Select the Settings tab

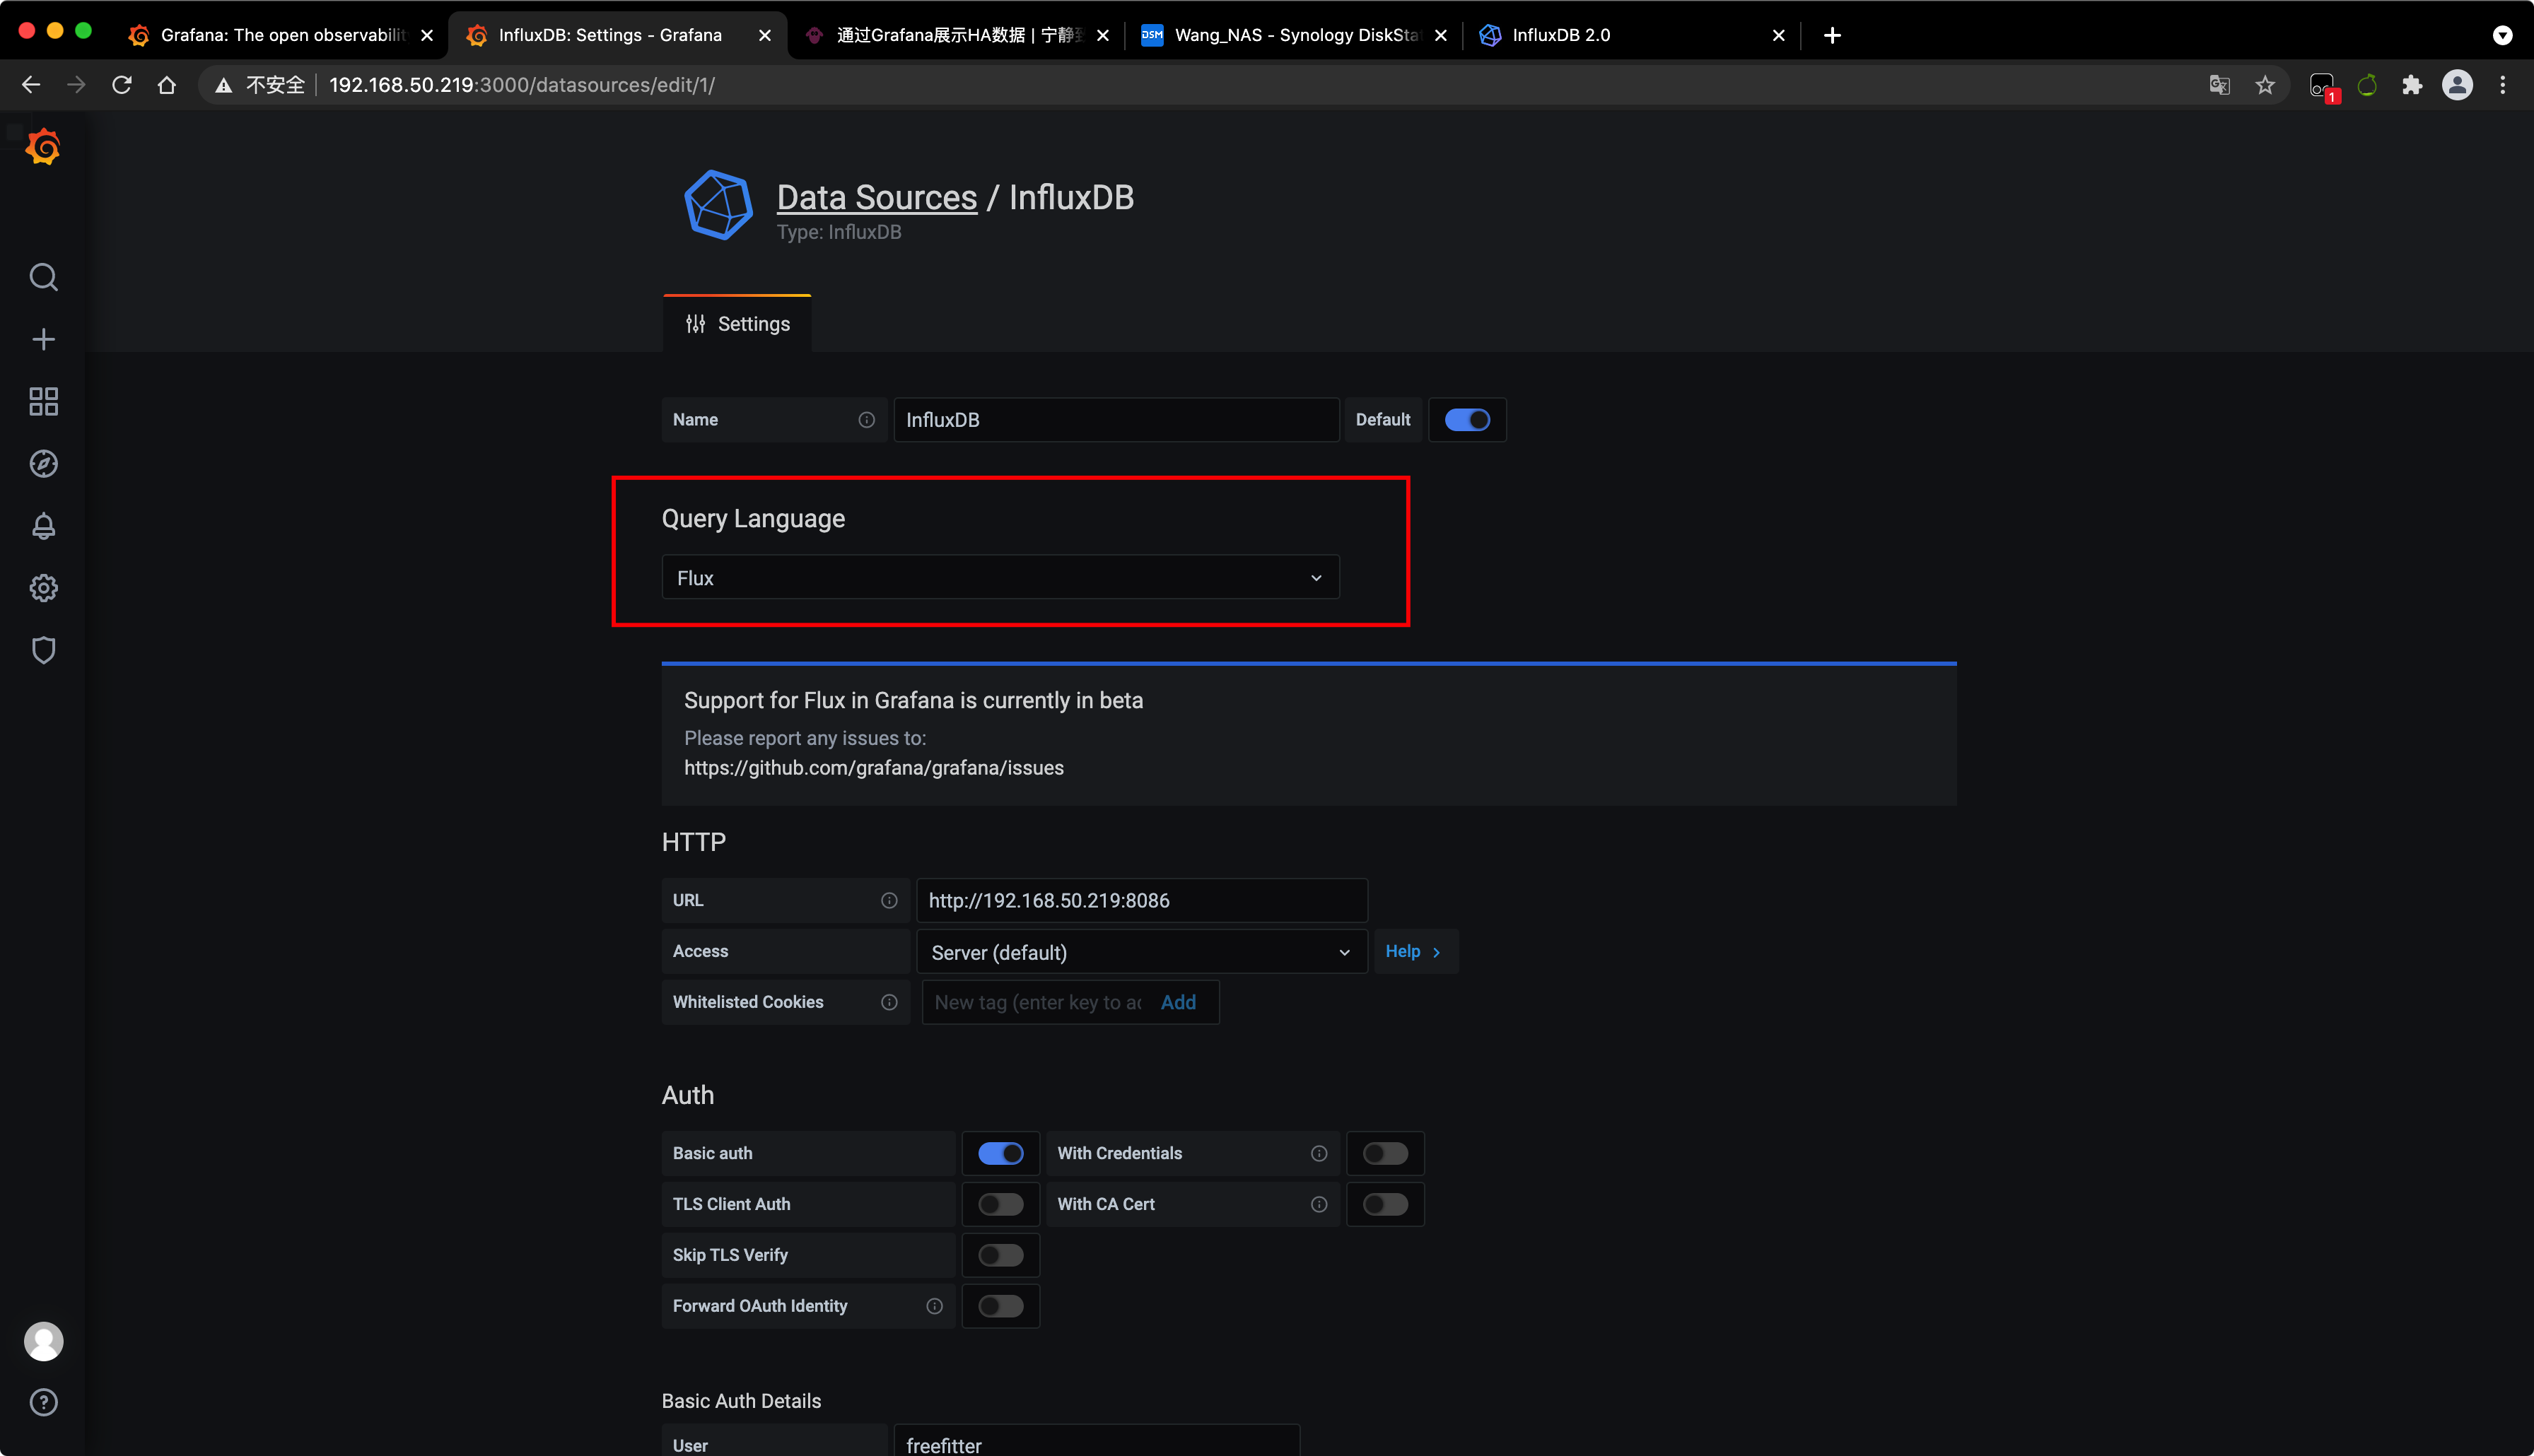(737, 324)
